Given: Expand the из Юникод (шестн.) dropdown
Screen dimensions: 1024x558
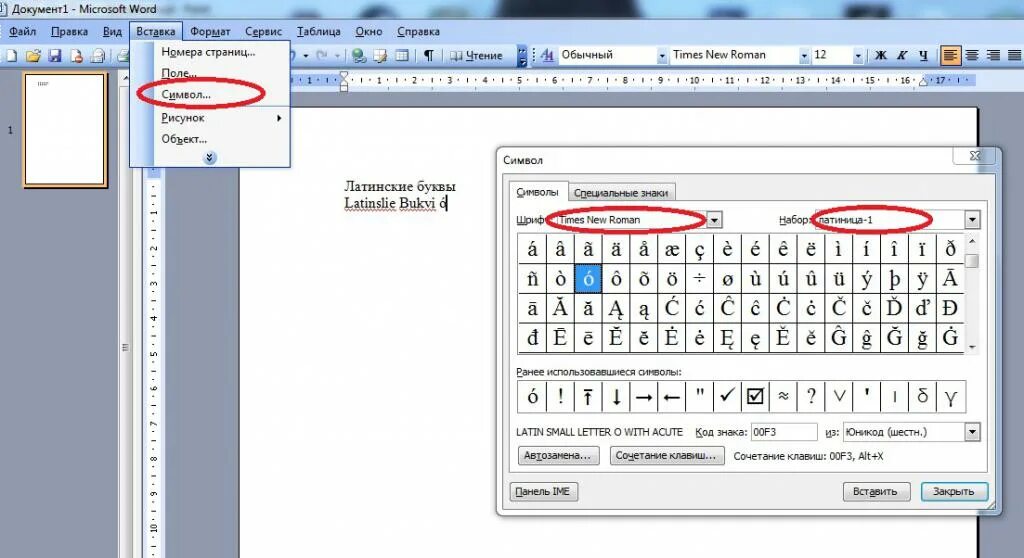Looking at the screenshot, I should [x=972, y=432].
